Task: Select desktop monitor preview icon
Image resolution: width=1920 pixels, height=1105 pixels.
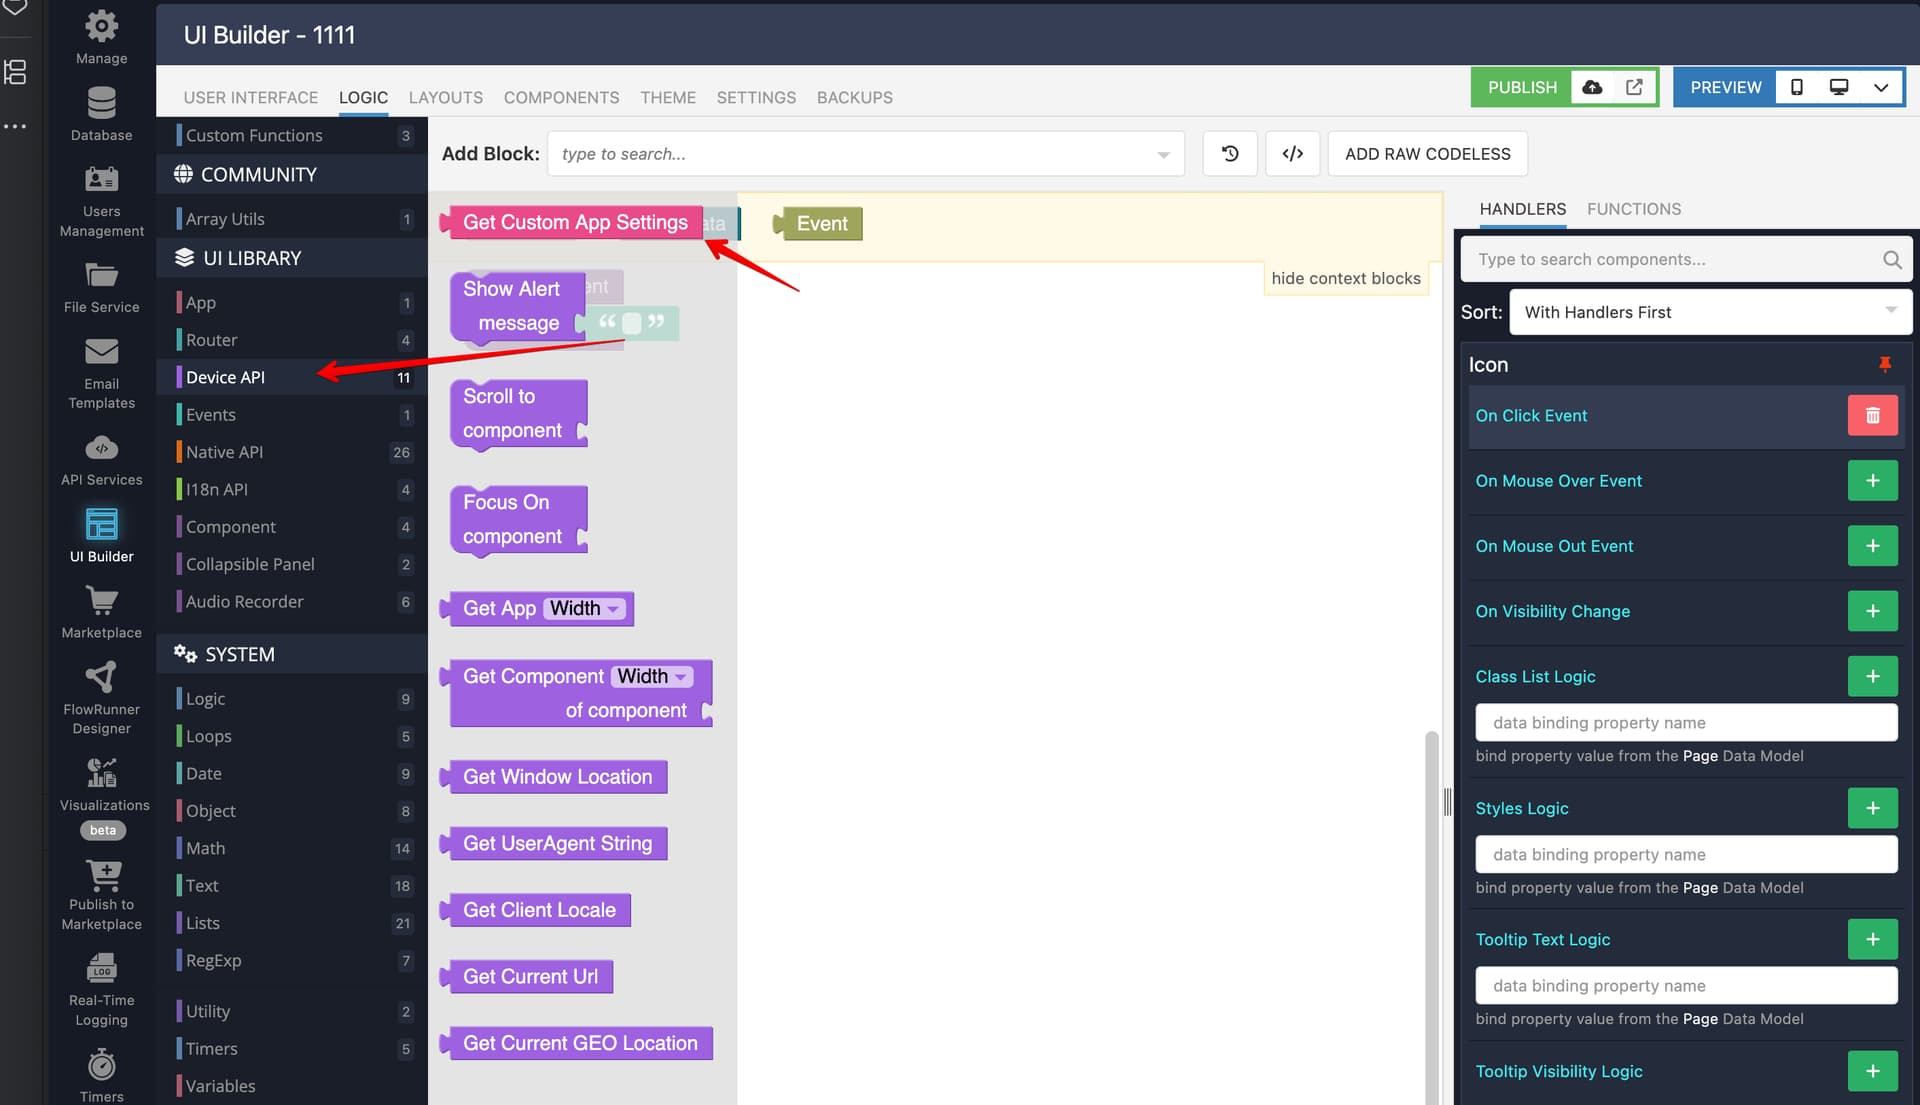Action: click(1838, 88)
